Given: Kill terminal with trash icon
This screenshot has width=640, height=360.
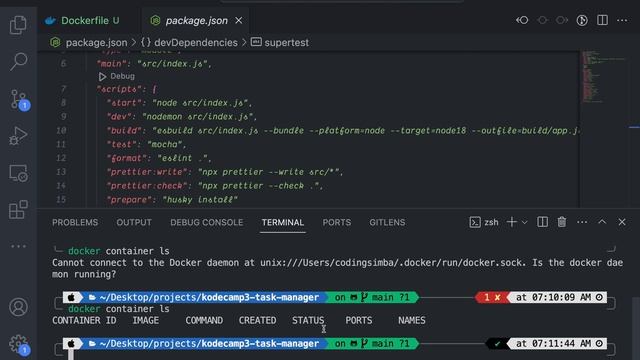Looking at the screenshot, I should pos(562,222).
